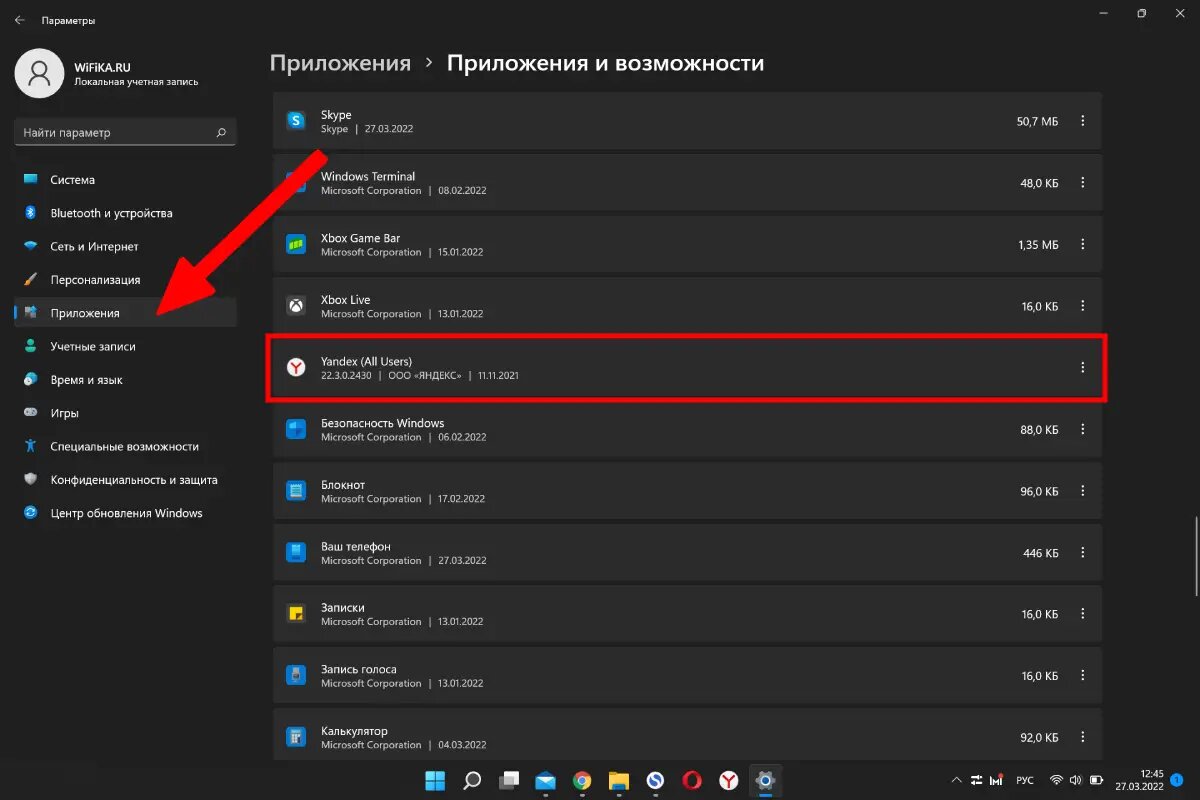Click the Блокнот app icon
Screen dimensions: 1200x800
click(x=296, y=491)
